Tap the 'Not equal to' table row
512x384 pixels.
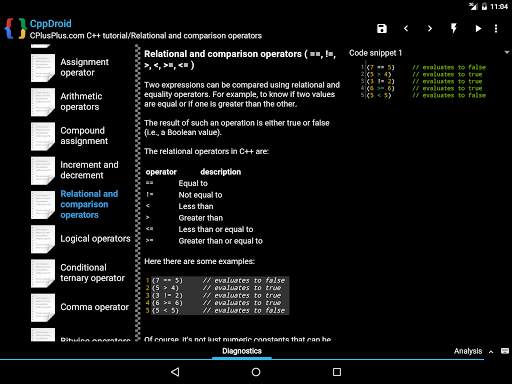pos(184,195)
